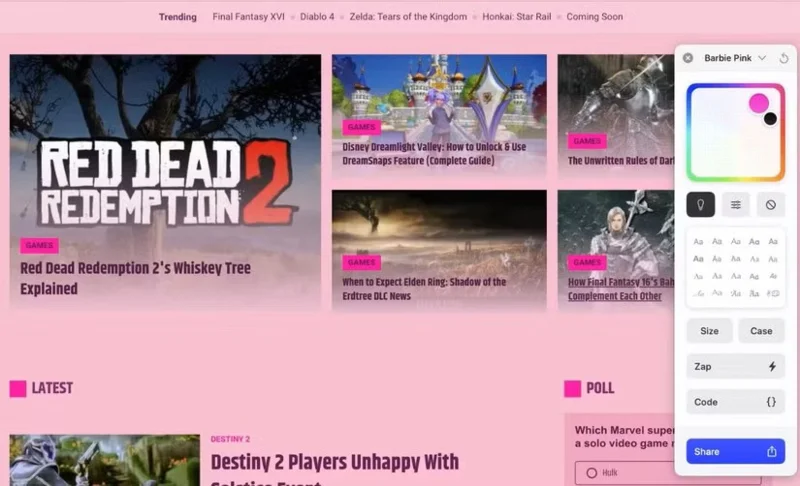800x486 pixels.
Task: Open Diablo 4 trending link
Action: click(x=317, y=17)
